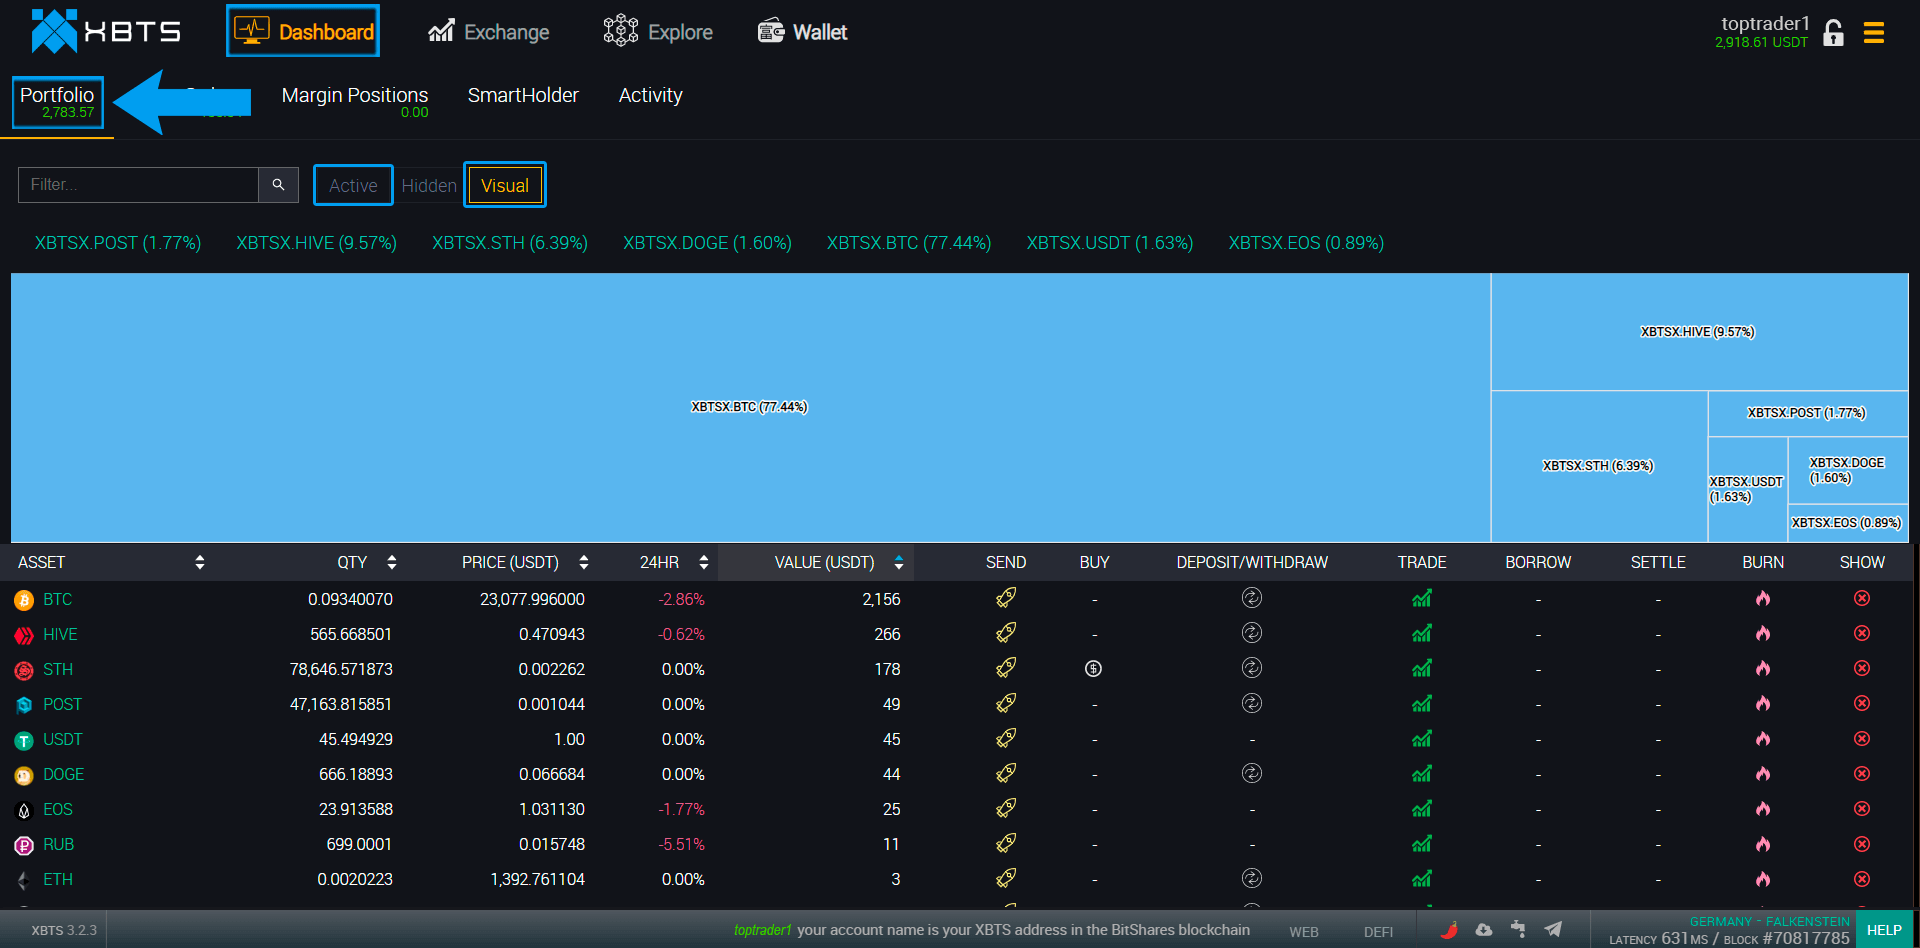Hide POST using its show toggle
Screen dimensions: 1920x948
(x=1862, y=703)
